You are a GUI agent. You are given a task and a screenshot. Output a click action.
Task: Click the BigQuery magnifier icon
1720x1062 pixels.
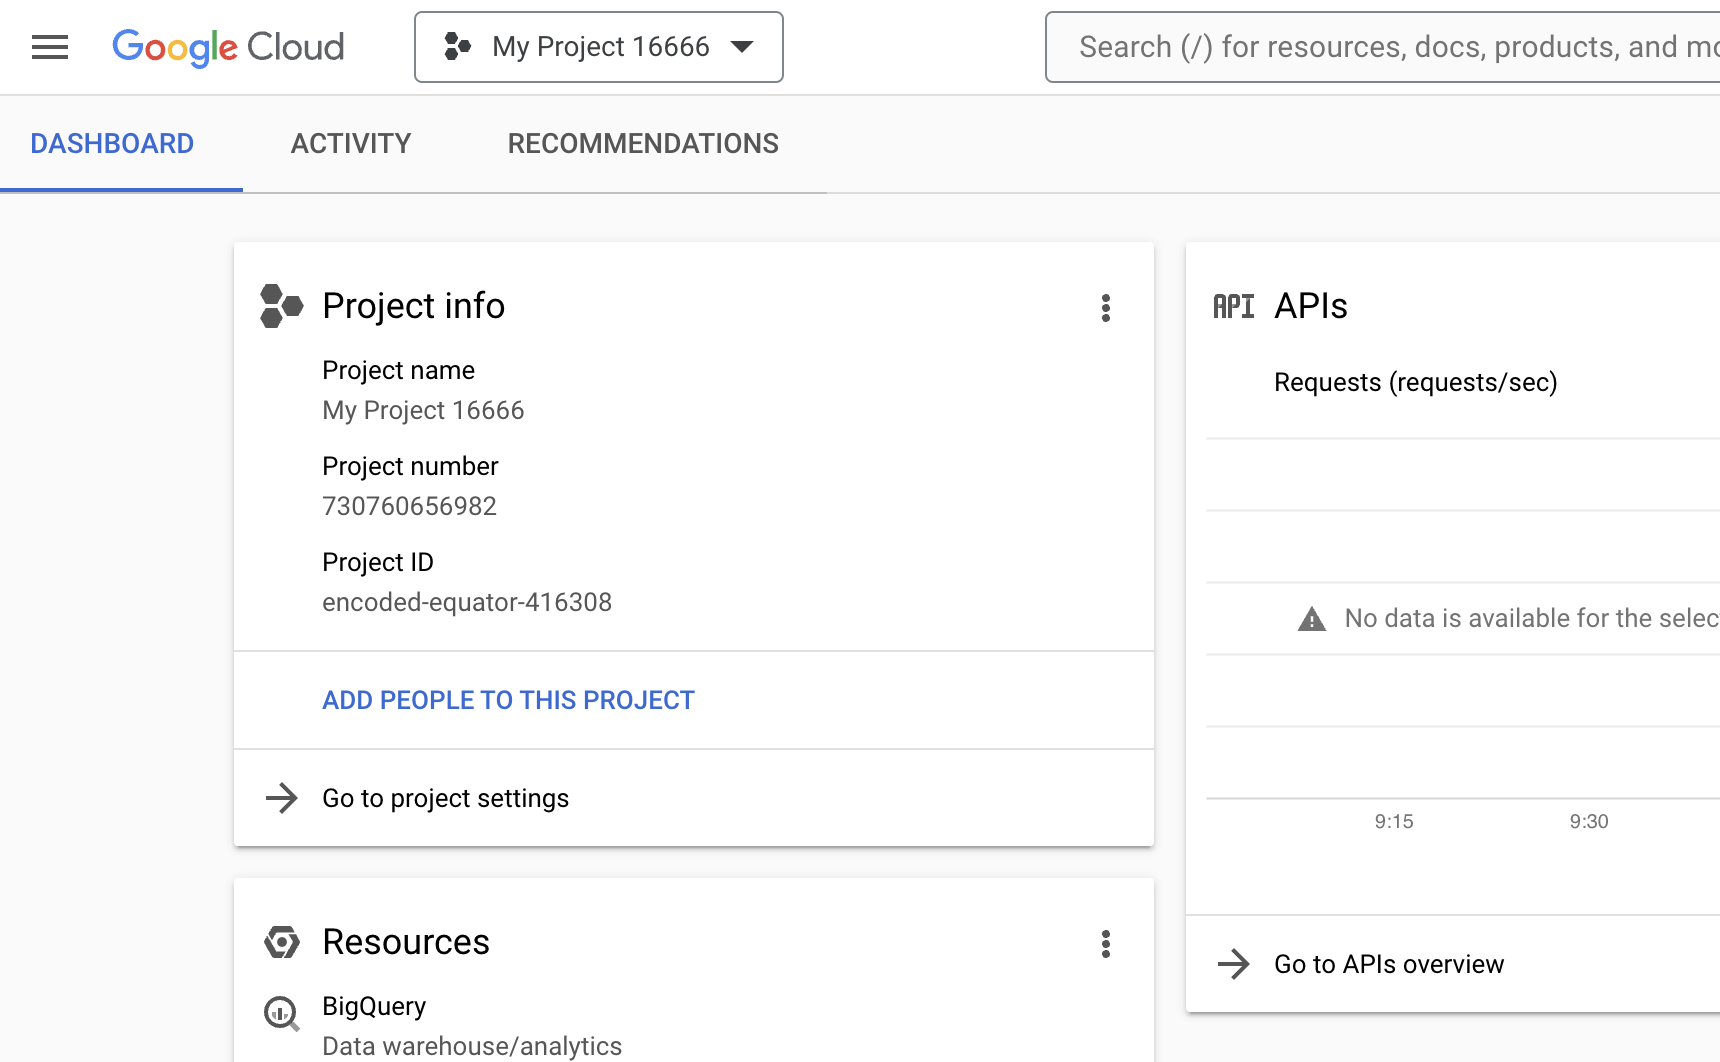click(282, 1014)
